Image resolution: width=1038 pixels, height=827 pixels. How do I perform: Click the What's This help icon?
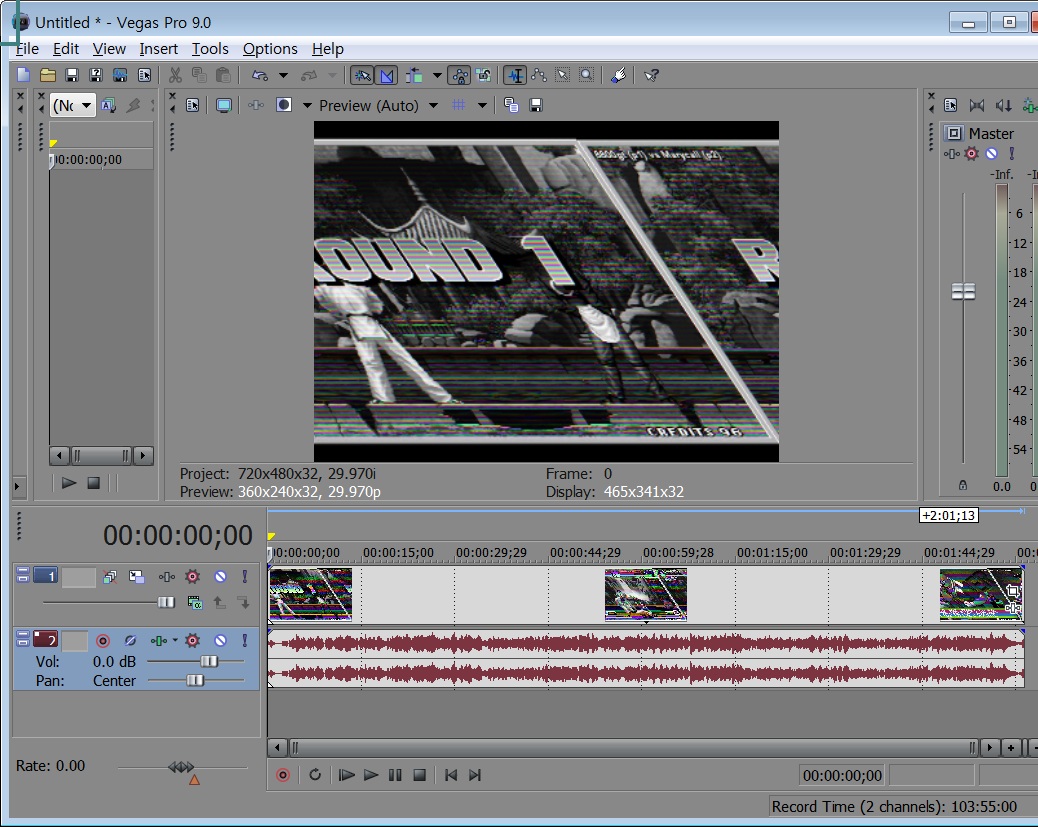651,75
